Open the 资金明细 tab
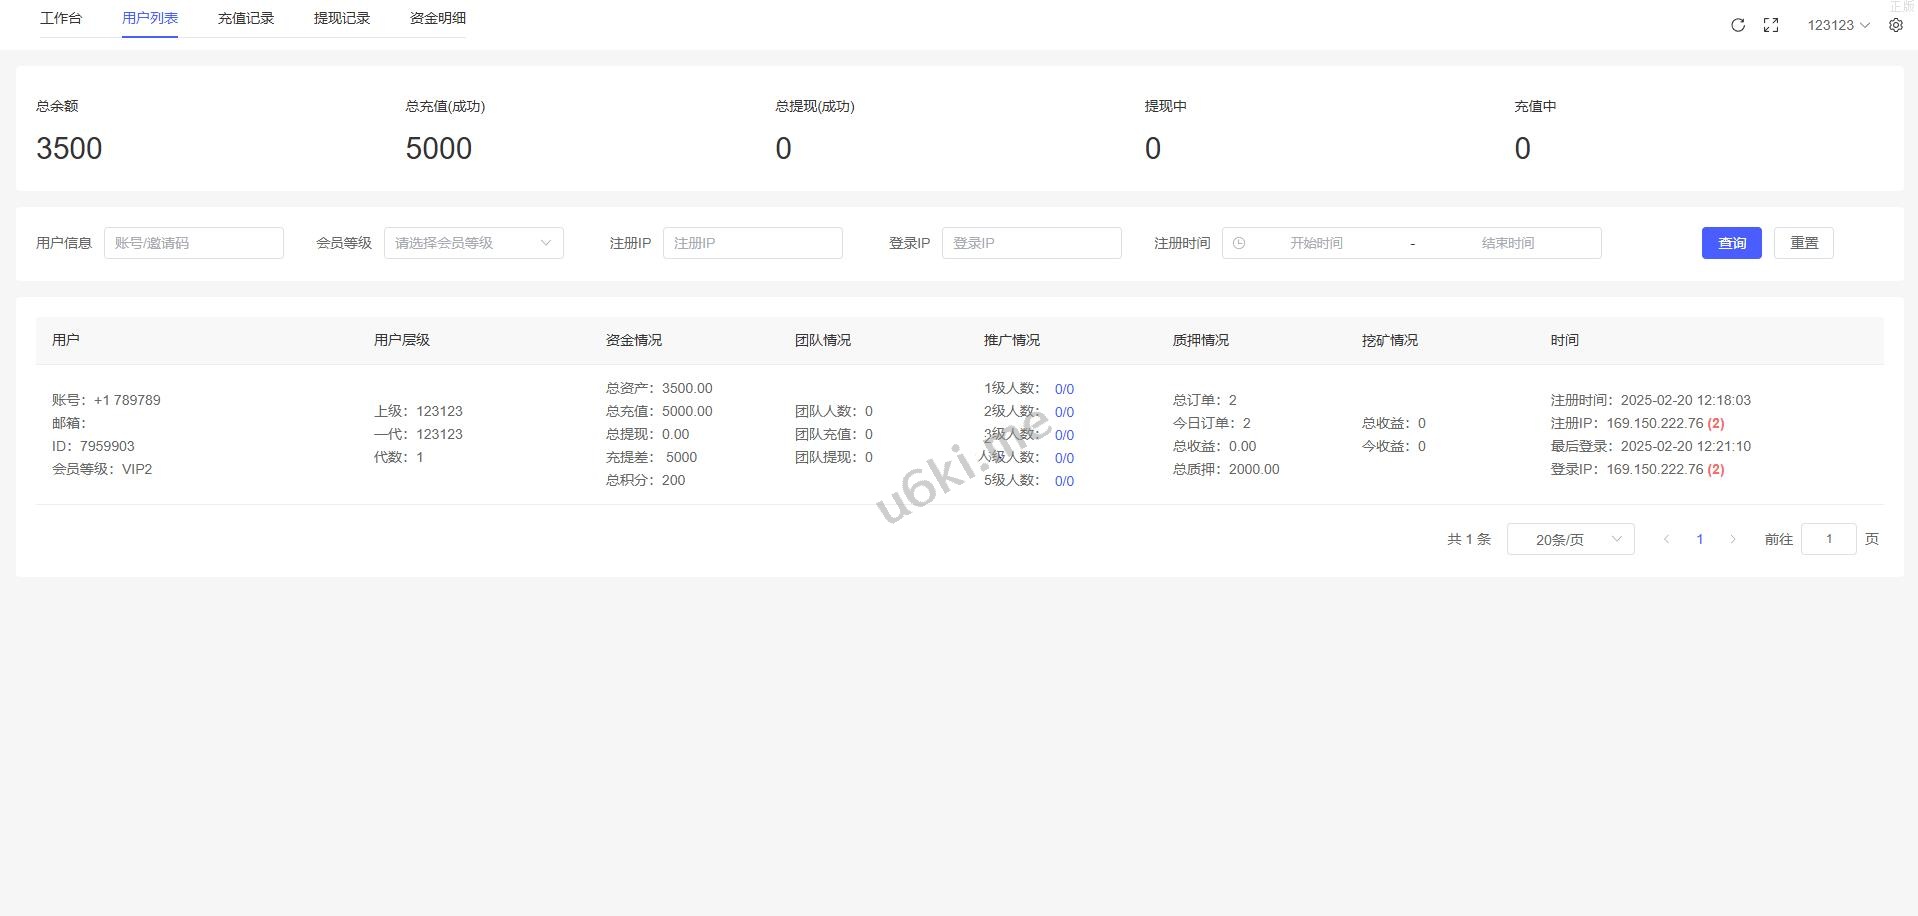Screen dimensions: 1918x916 click(x=438, y=18)
